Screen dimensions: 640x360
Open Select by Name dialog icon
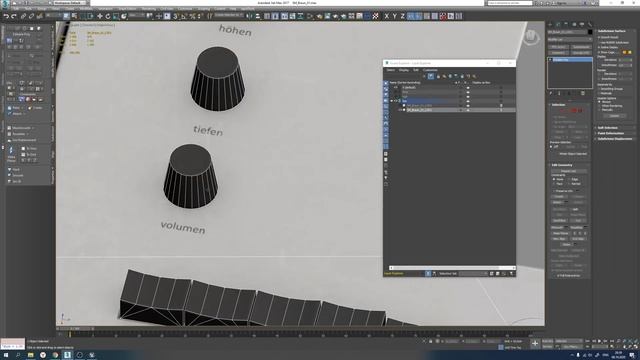point(74,16)
